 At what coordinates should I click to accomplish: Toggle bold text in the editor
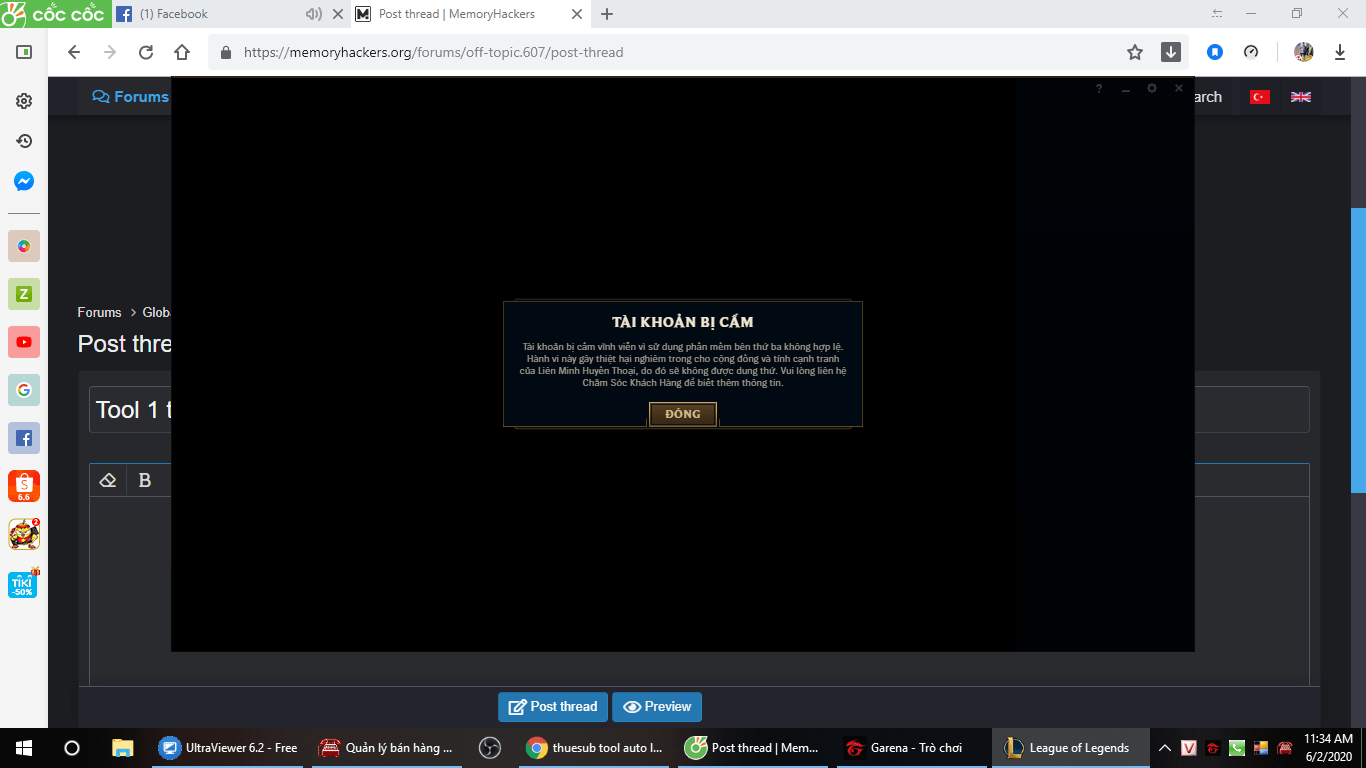click(145, 480)
